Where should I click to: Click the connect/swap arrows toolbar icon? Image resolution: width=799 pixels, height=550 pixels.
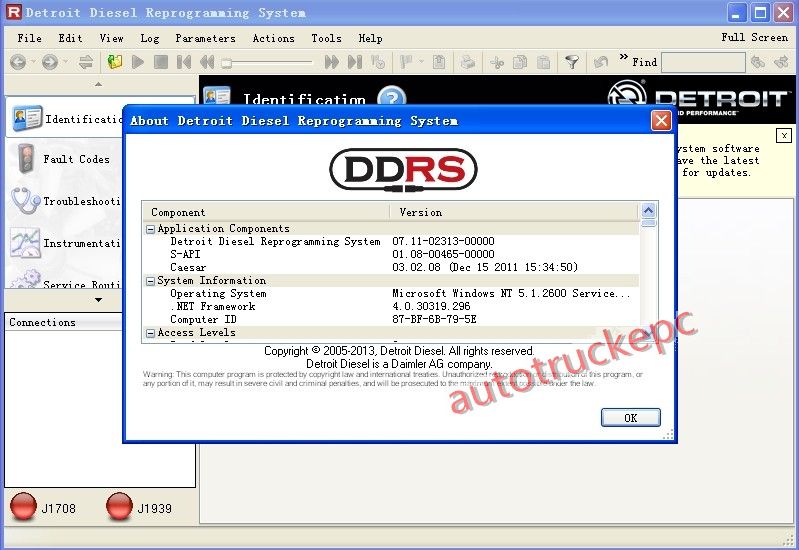(86, 62)
